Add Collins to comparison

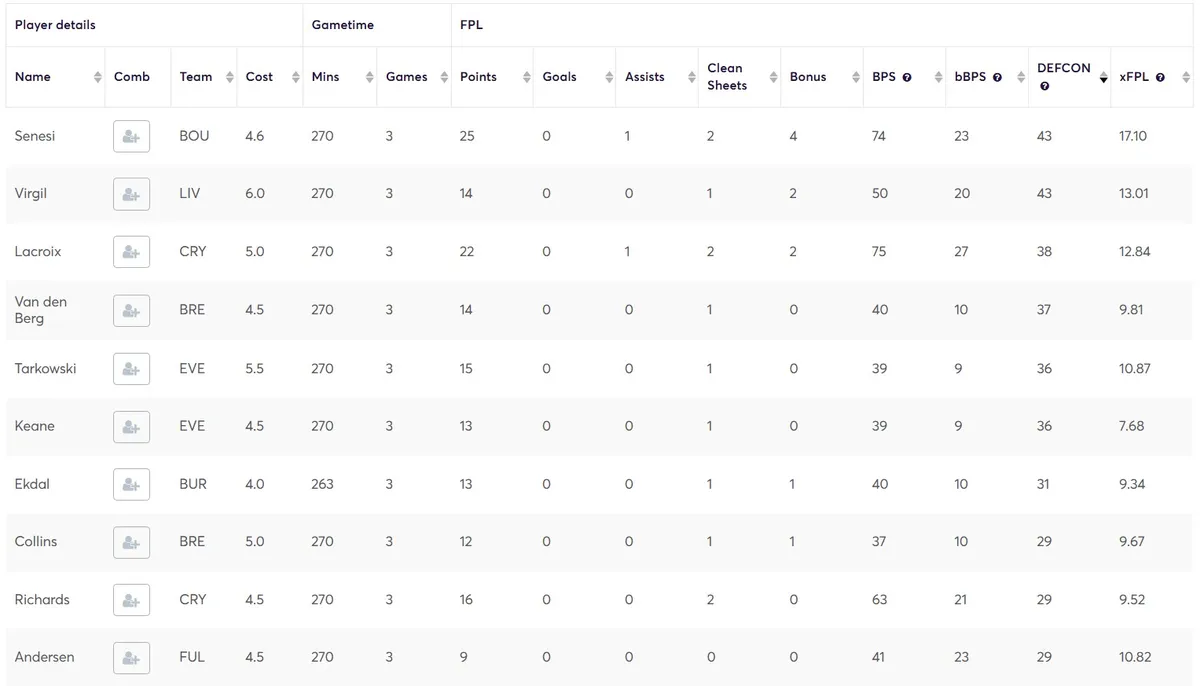click(131, 542)
